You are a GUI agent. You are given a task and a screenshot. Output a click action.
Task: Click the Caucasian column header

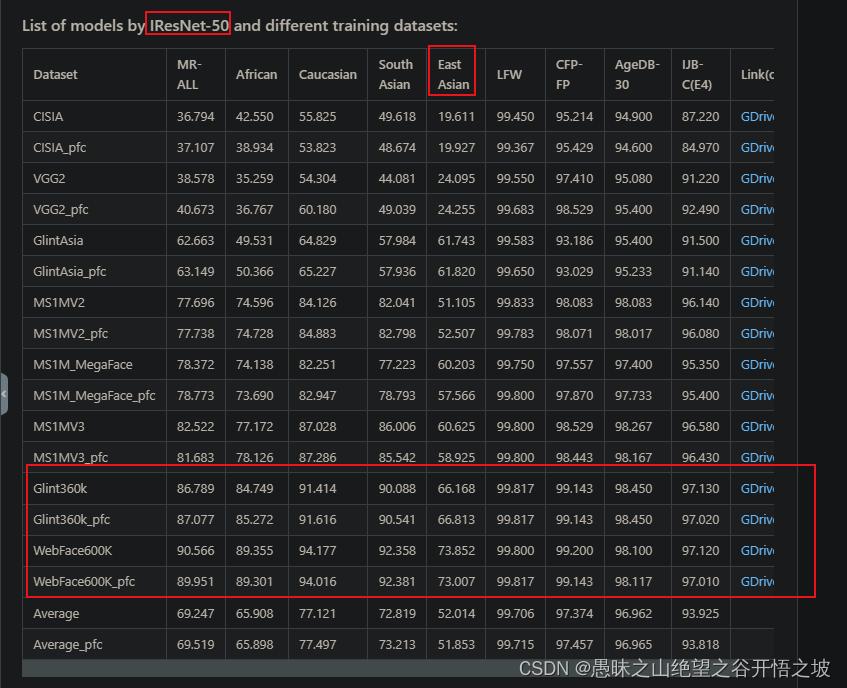coord(328,75)
